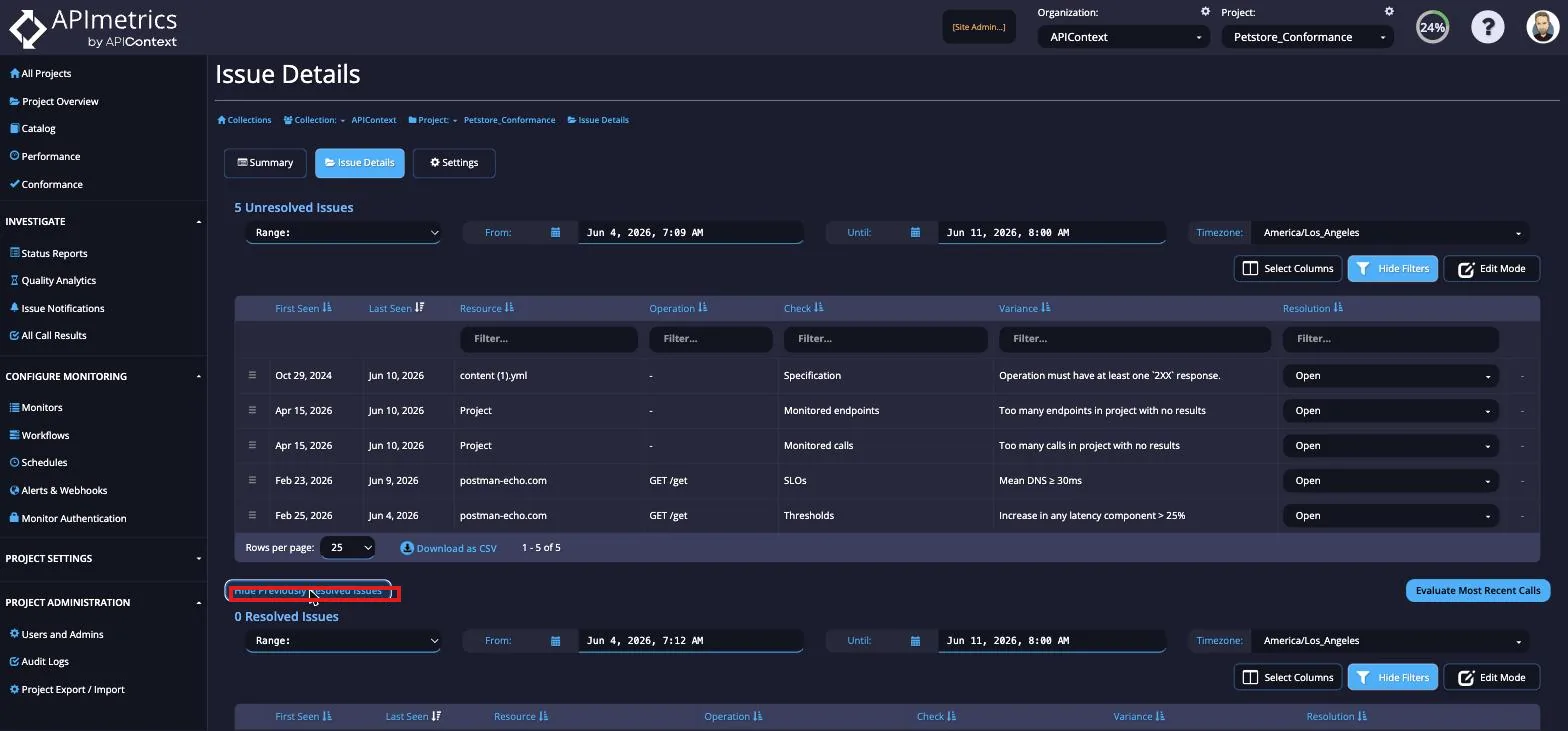Image resolution: width=1568 pixels, height=731 pixels.
Task: Open the user profile avatar
Action: pyautogui.click(x=1543, y=27)
